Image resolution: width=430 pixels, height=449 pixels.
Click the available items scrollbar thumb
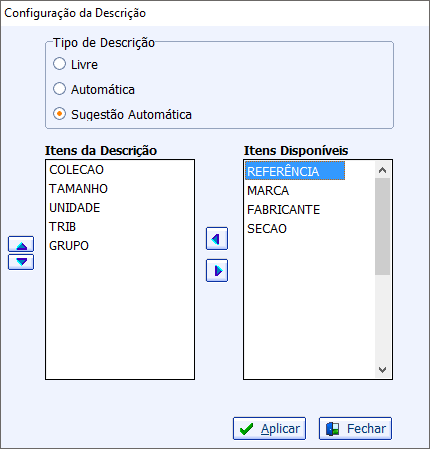tap(382, 227)
